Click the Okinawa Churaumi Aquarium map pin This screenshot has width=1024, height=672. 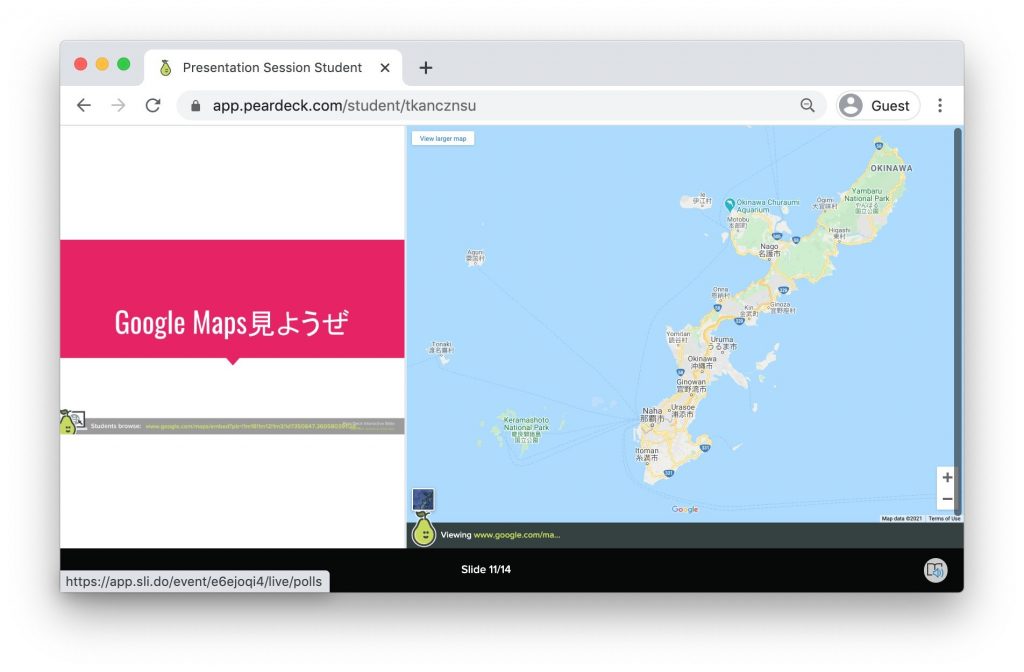pos(730,204)
